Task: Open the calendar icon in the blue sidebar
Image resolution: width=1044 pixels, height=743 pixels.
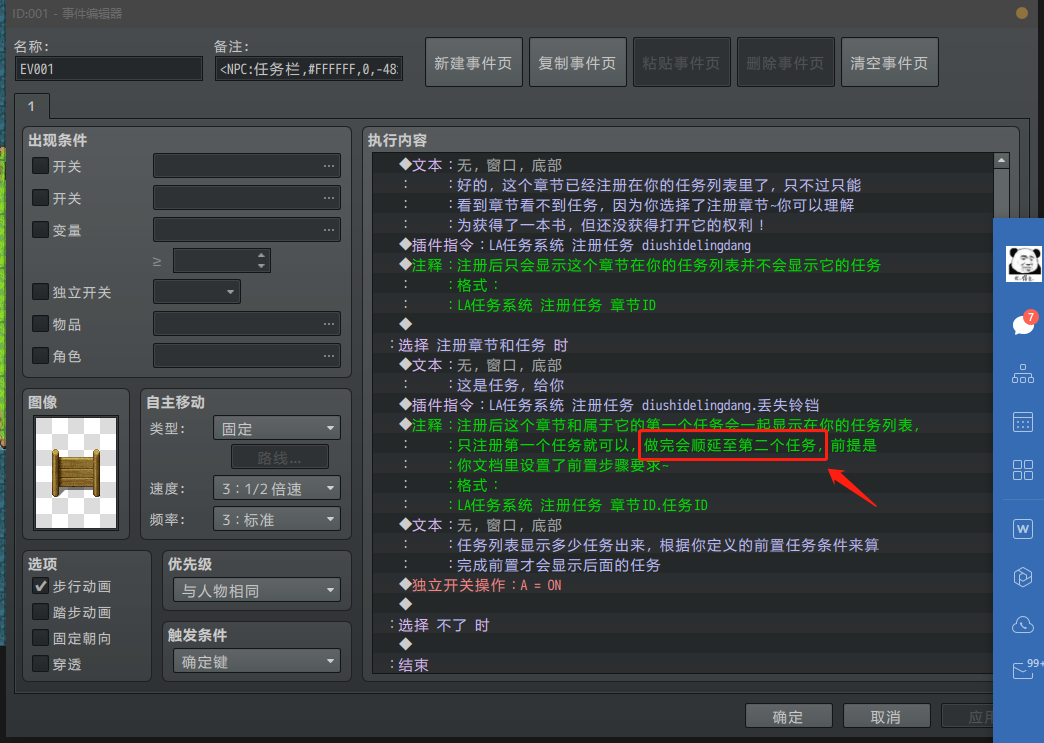Action: pyautogui.click(x=1023, y=422)
